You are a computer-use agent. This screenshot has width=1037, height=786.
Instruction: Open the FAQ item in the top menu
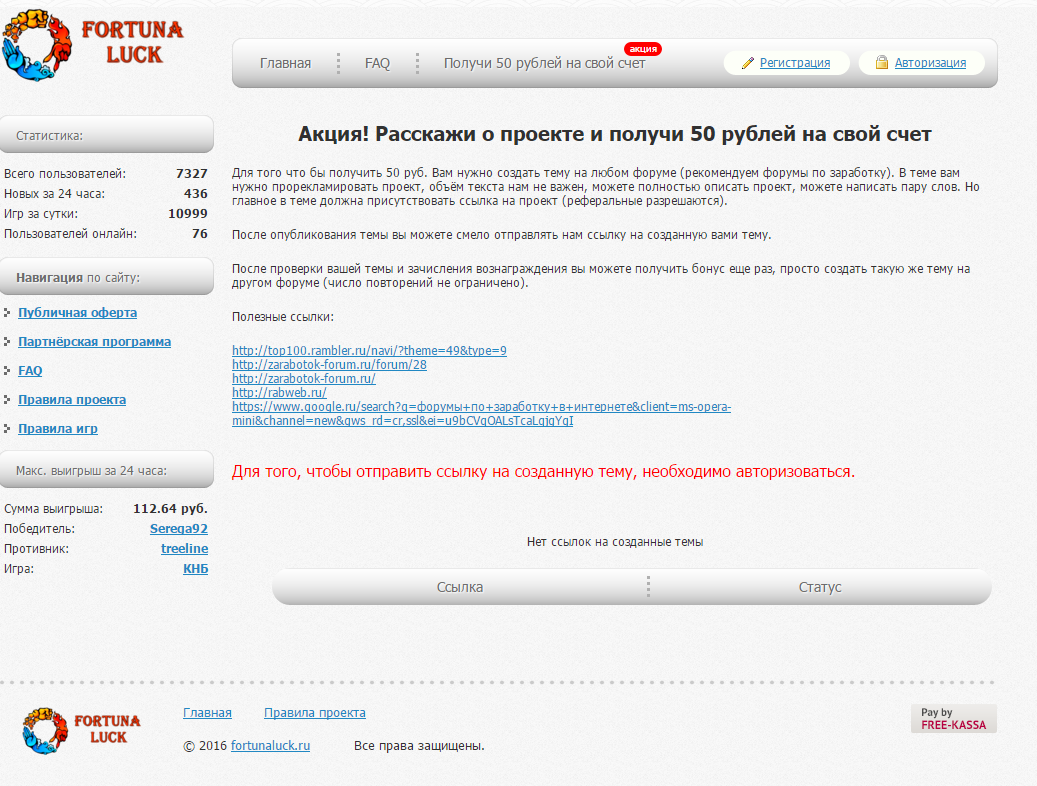[377, 64]
